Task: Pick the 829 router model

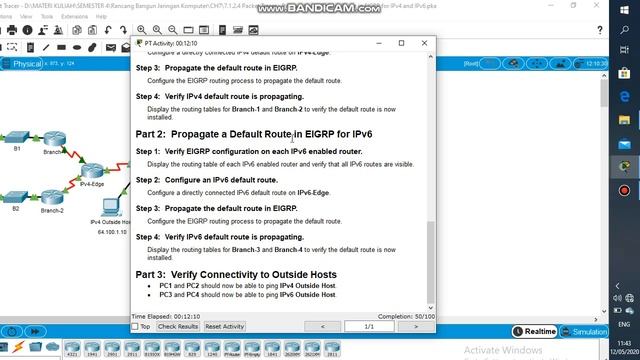Action: [192, 349]
